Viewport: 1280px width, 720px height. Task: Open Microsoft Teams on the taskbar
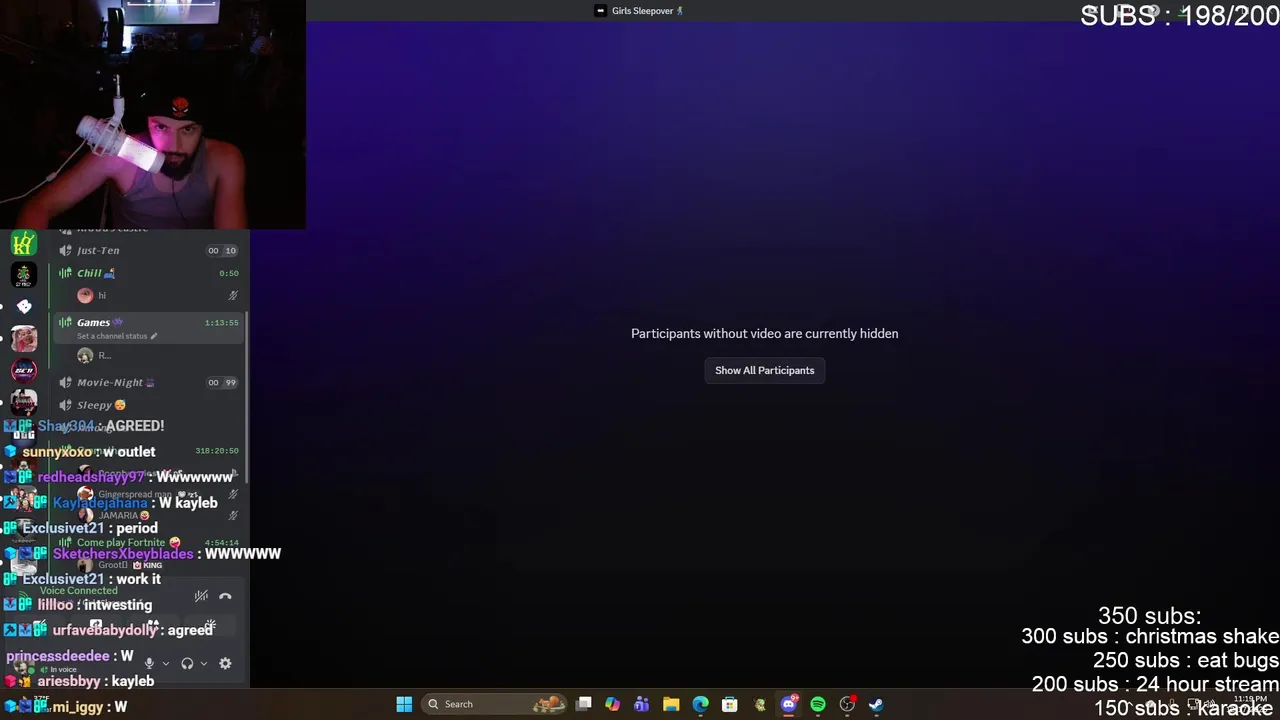(641, 704)
